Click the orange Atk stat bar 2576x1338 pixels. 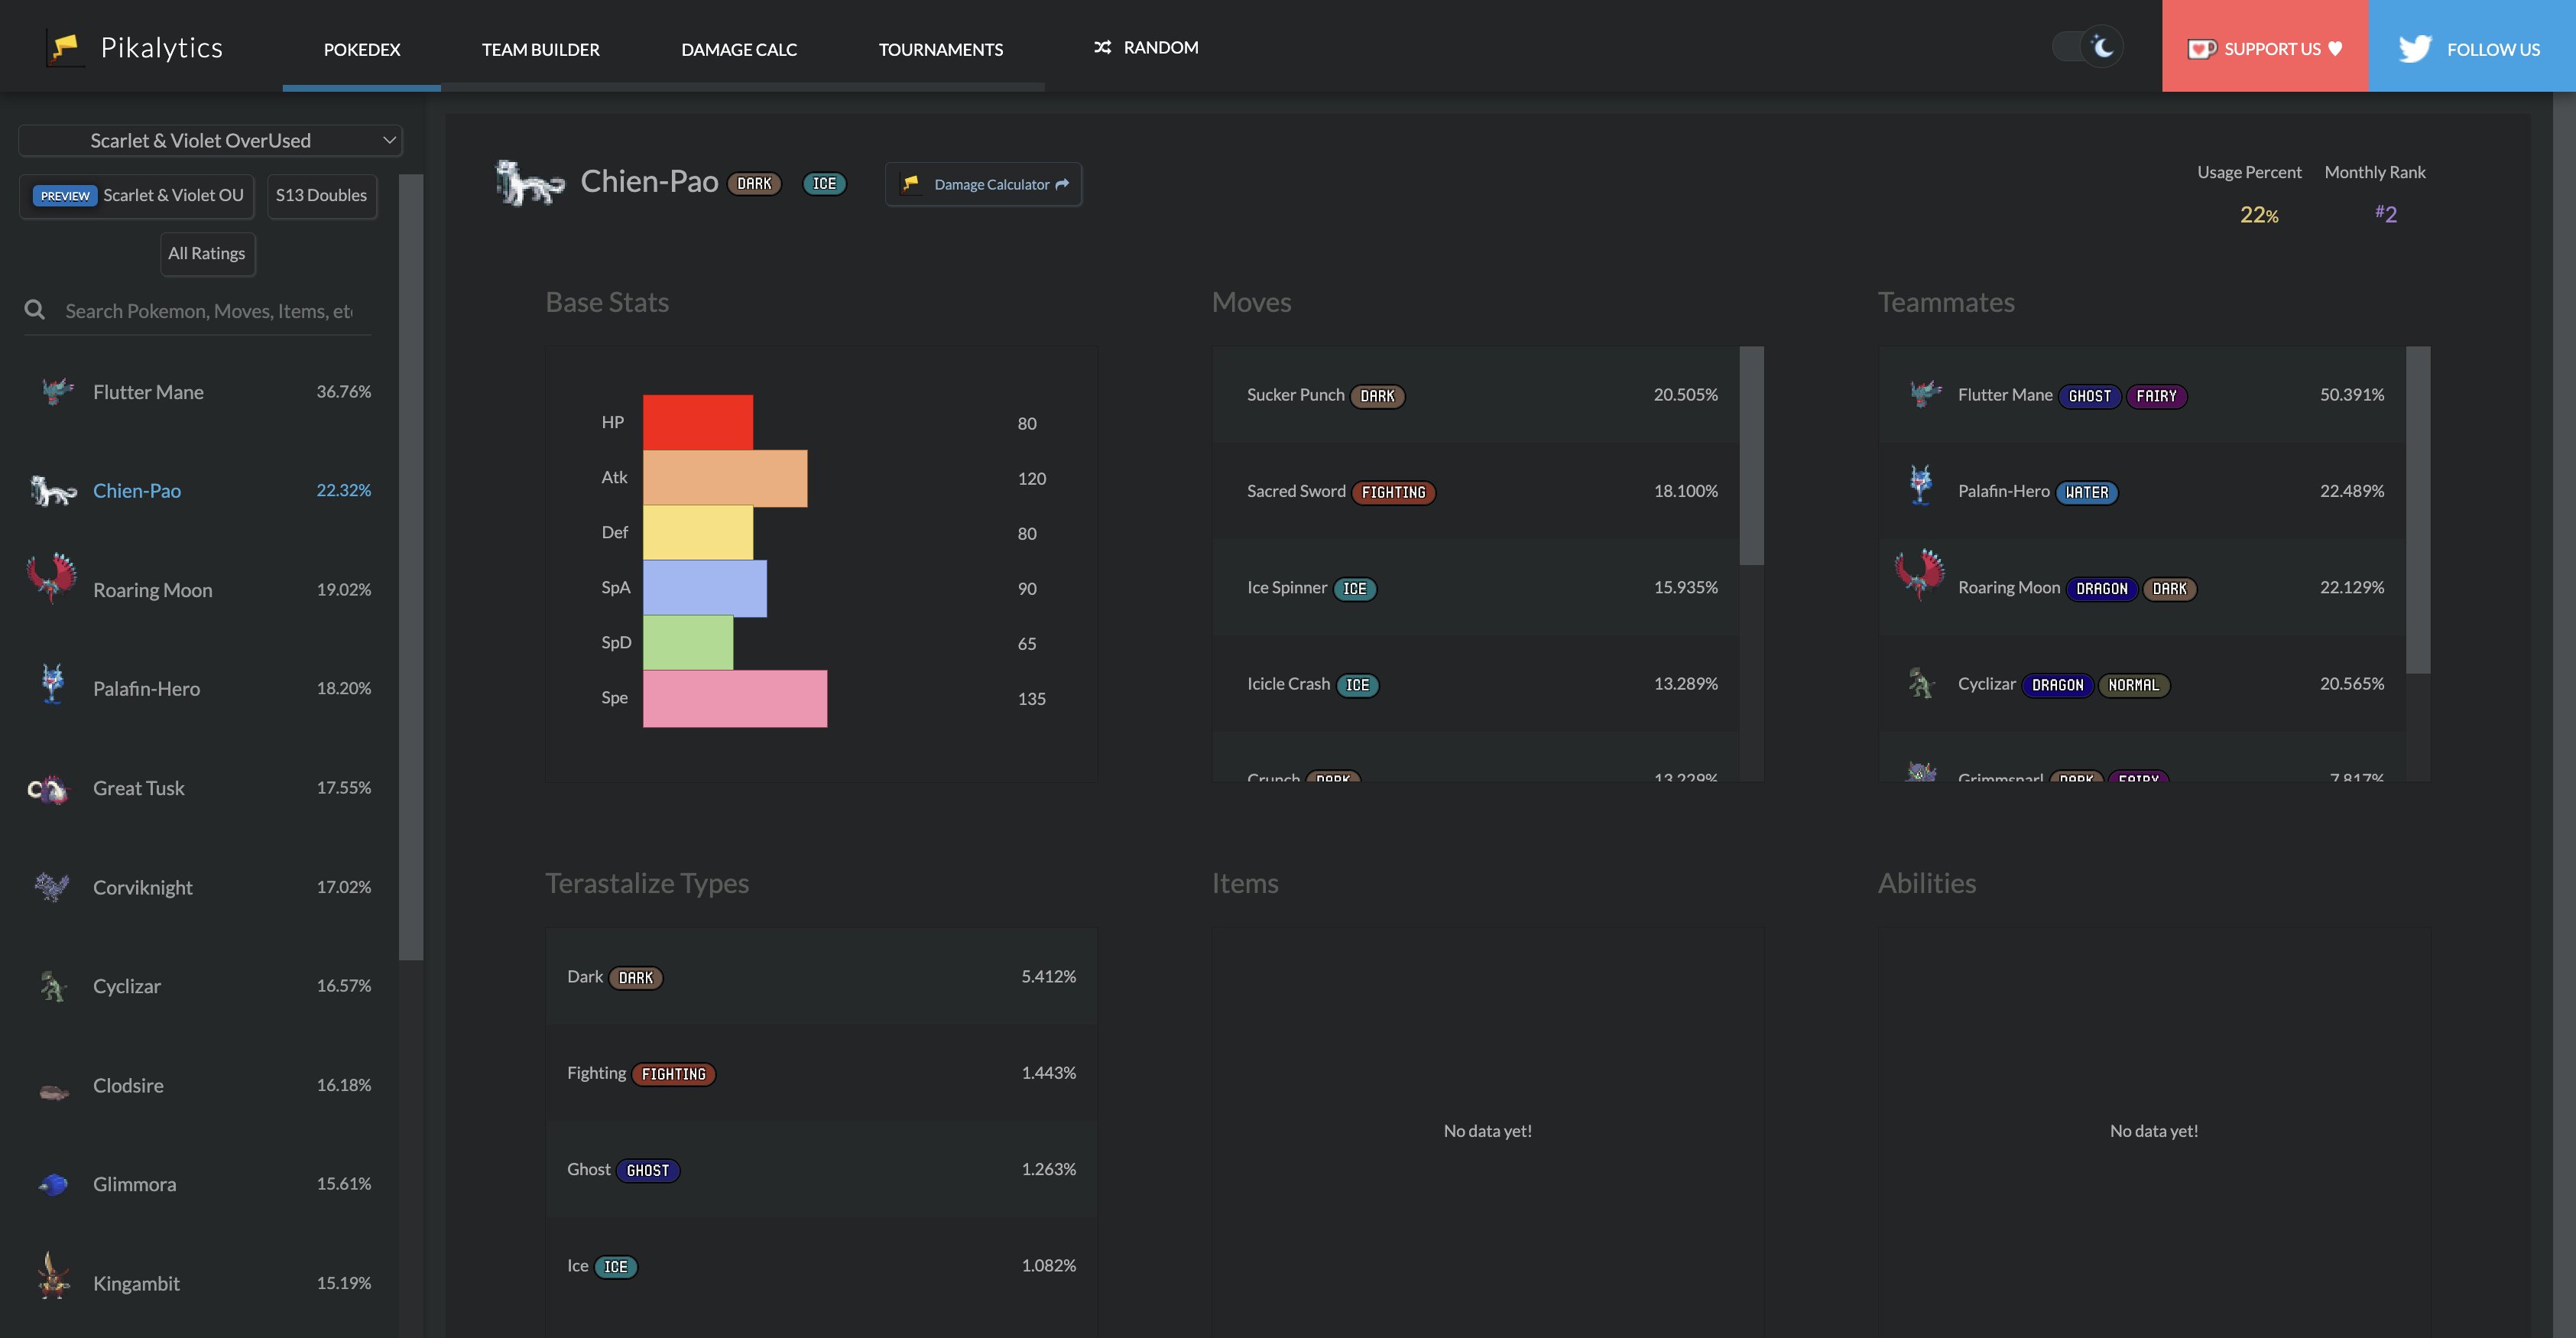pyautogui.click(x=725, y=478)
